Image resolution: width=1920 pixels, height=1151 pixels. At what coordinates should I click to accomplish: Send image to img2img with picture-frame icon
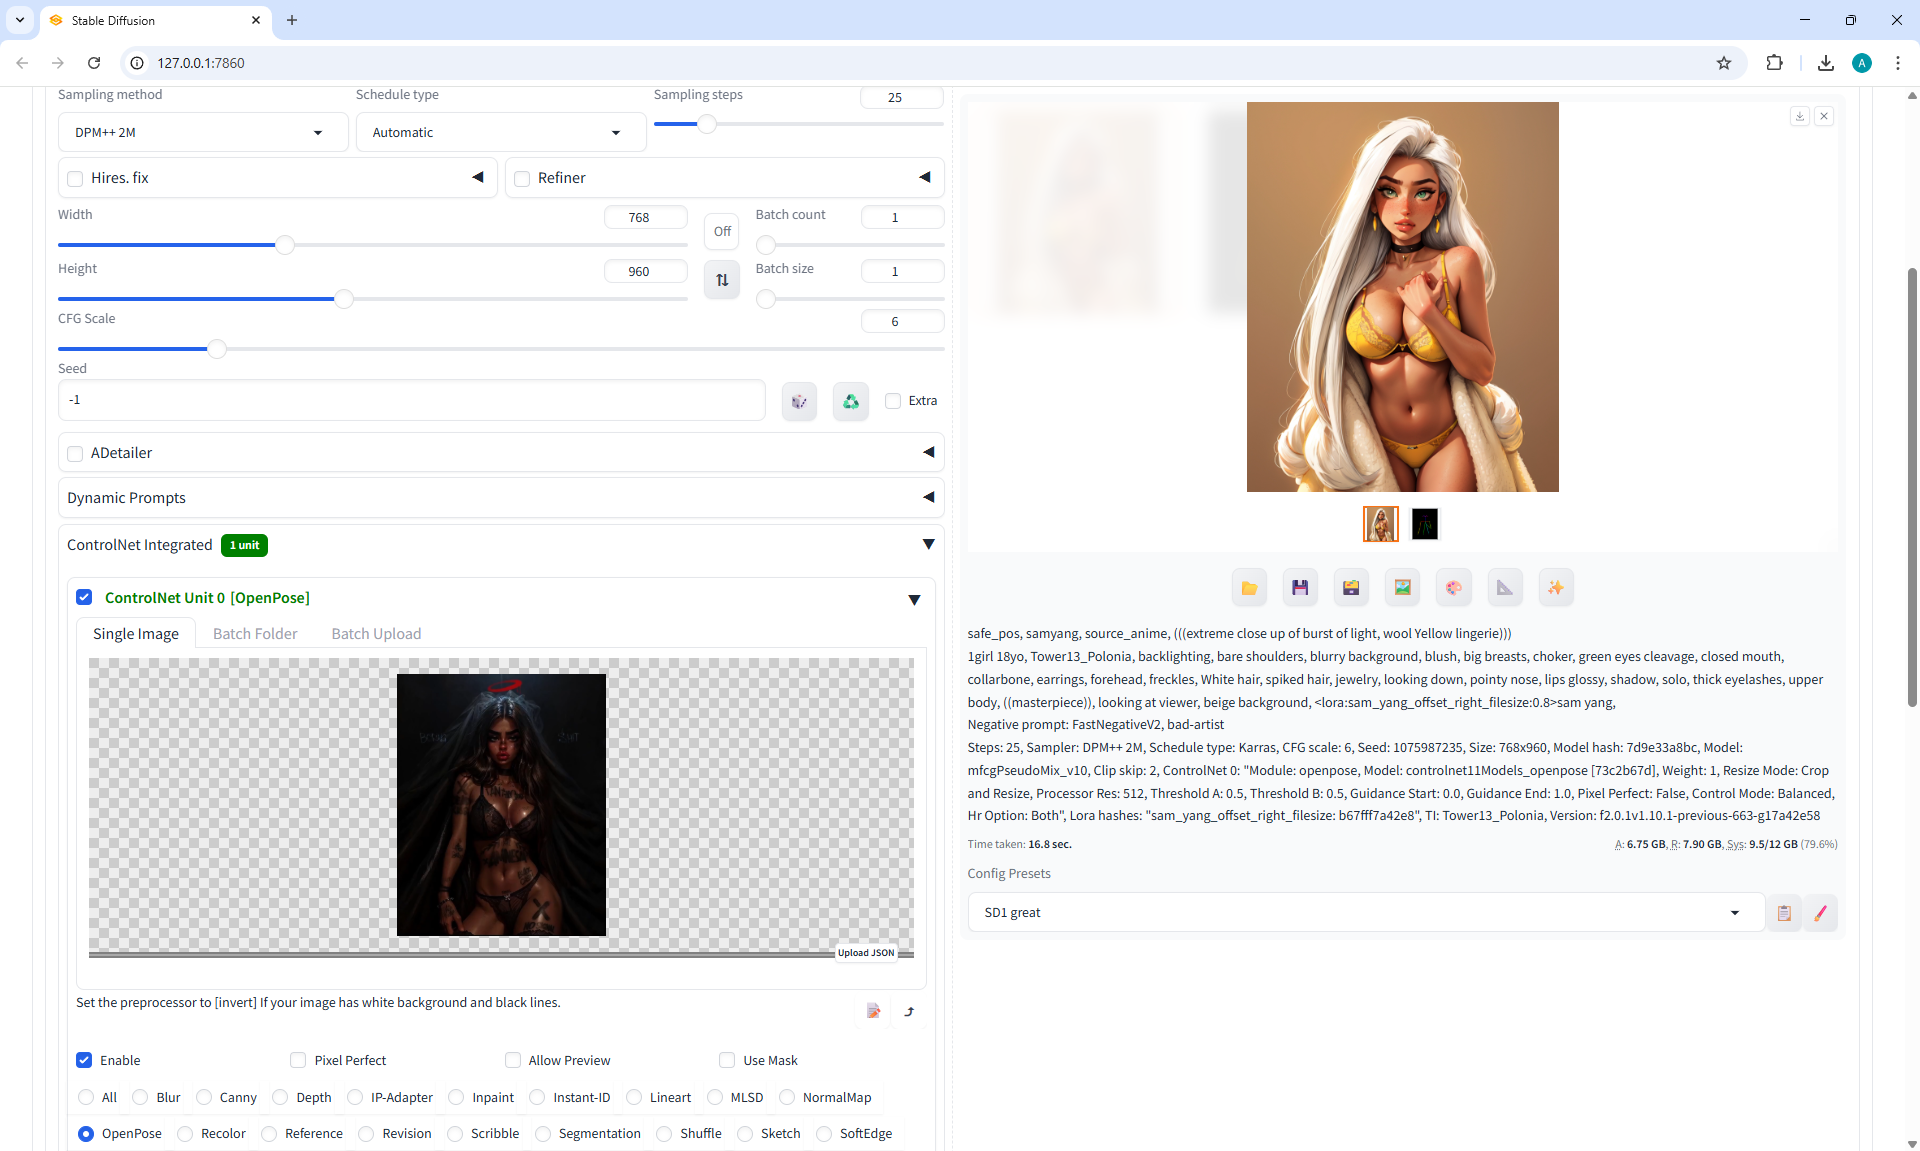[x=1402, y=588]
